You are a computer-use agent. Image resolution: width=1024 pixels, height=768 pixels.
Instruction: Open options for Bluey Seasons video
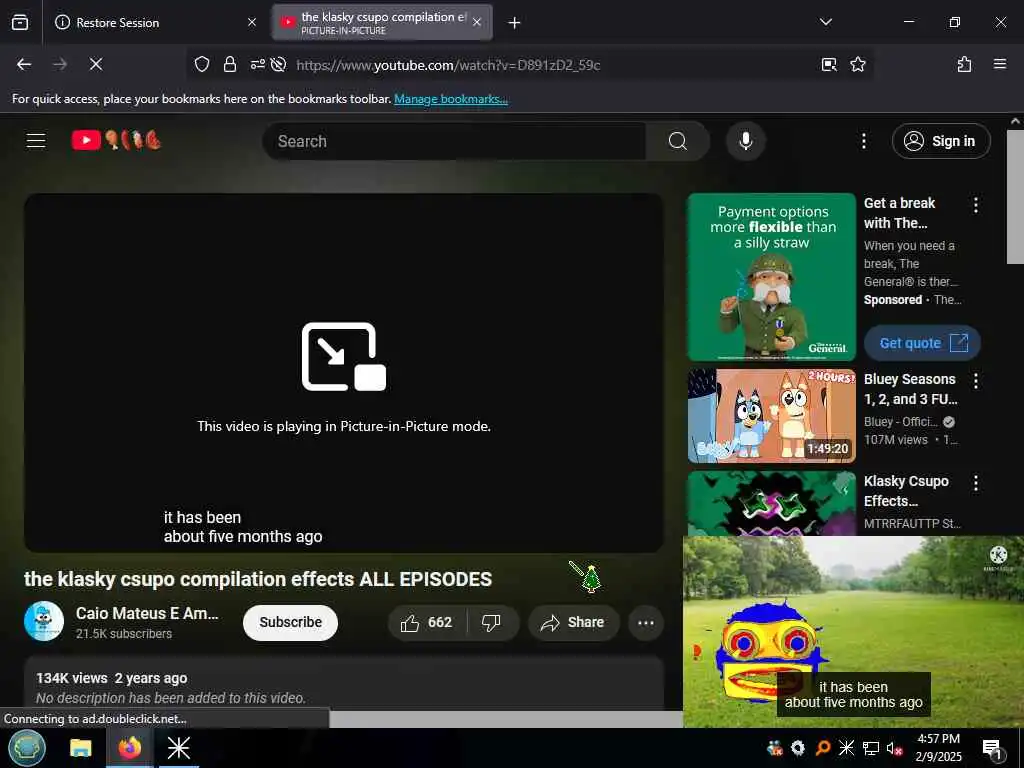(976, 381)
